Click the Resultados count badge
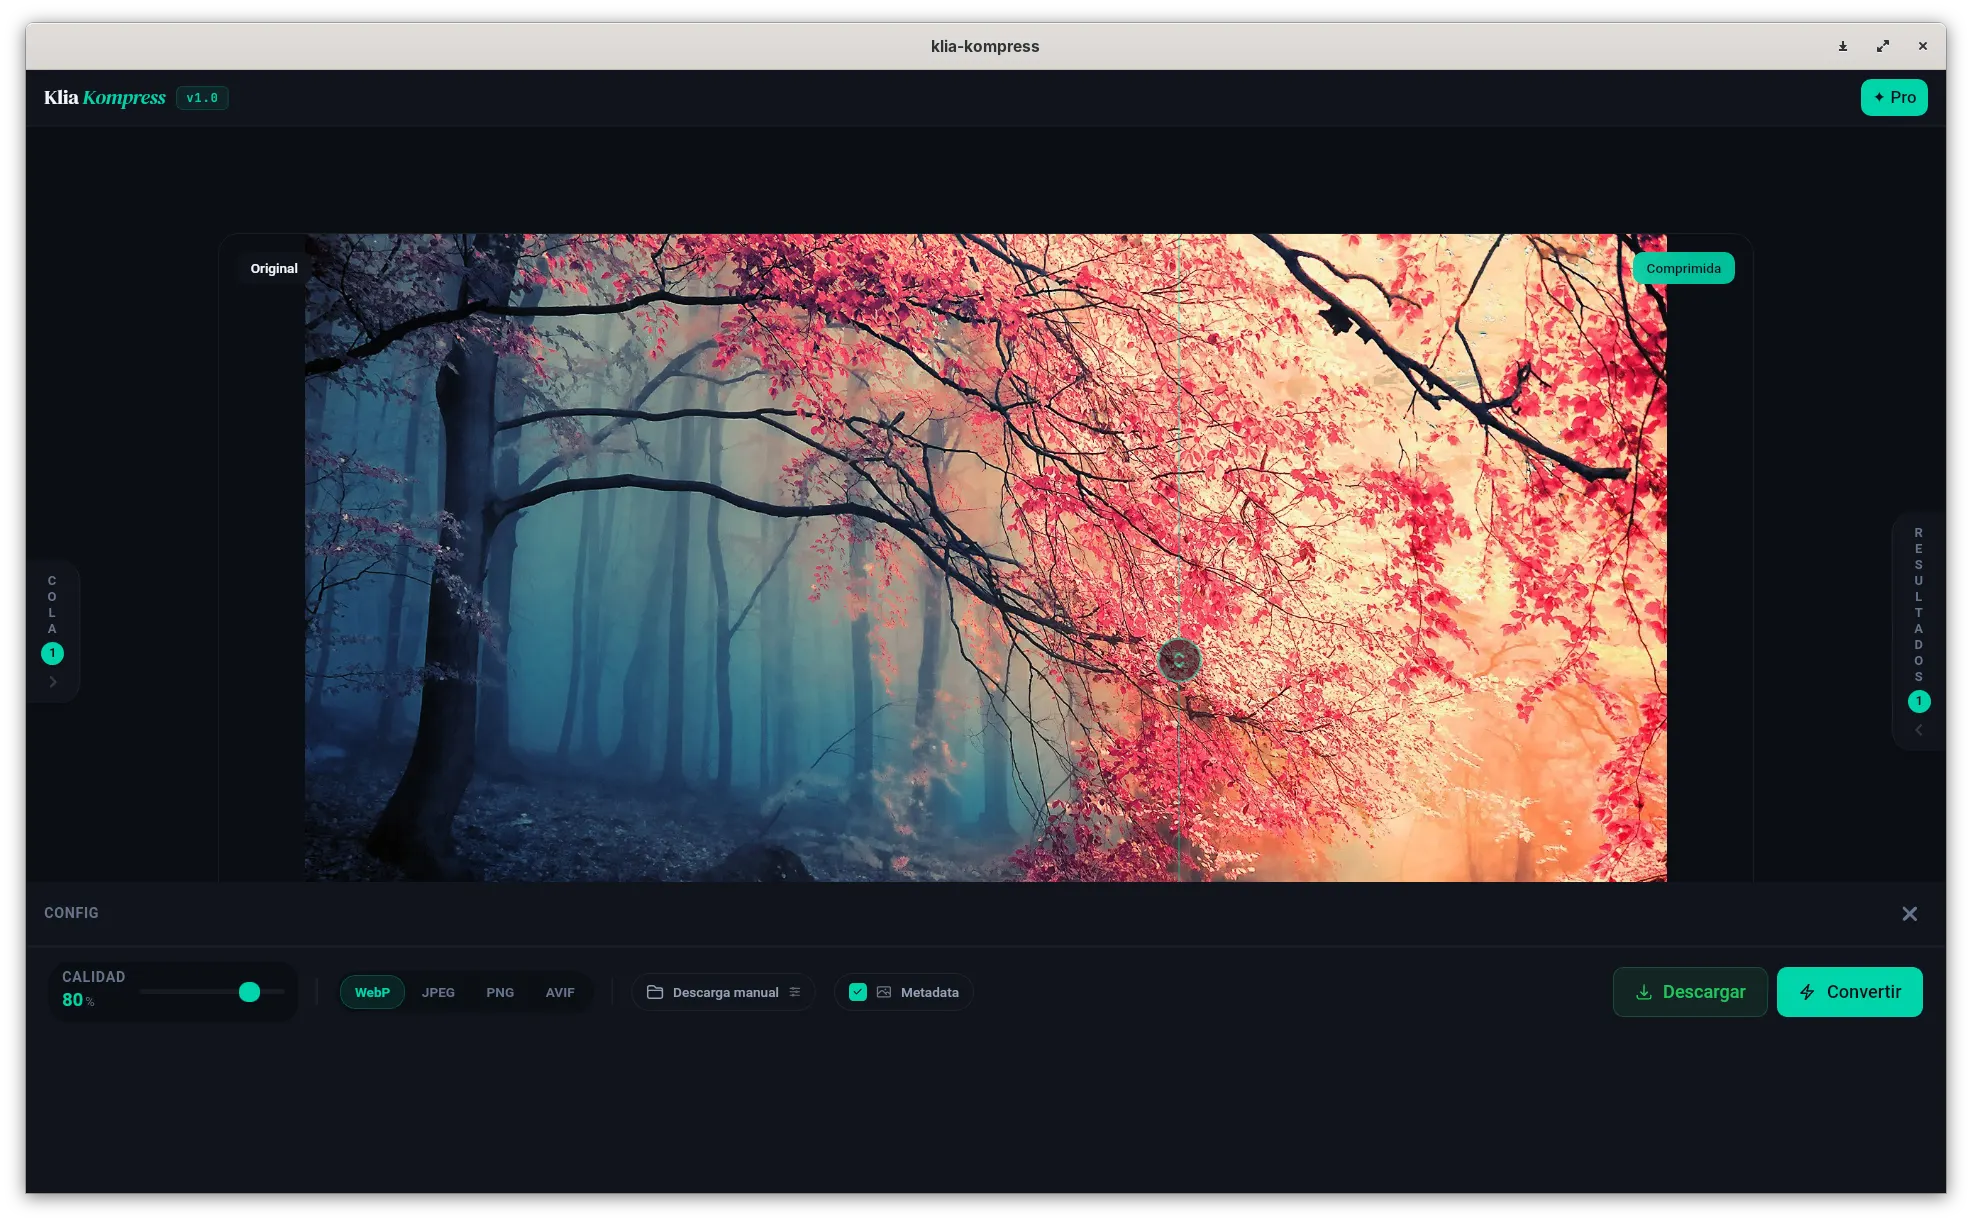 tap(1918, 701)
